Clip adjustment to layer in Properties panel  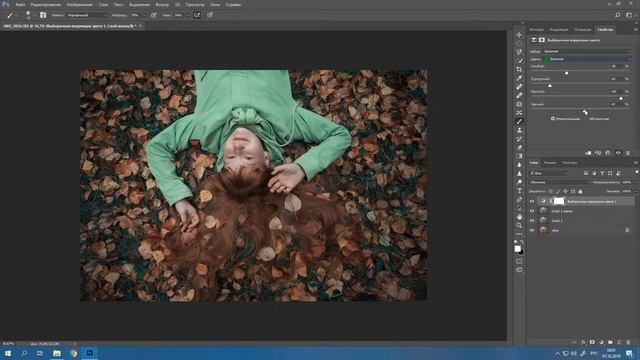click(588, 153)
